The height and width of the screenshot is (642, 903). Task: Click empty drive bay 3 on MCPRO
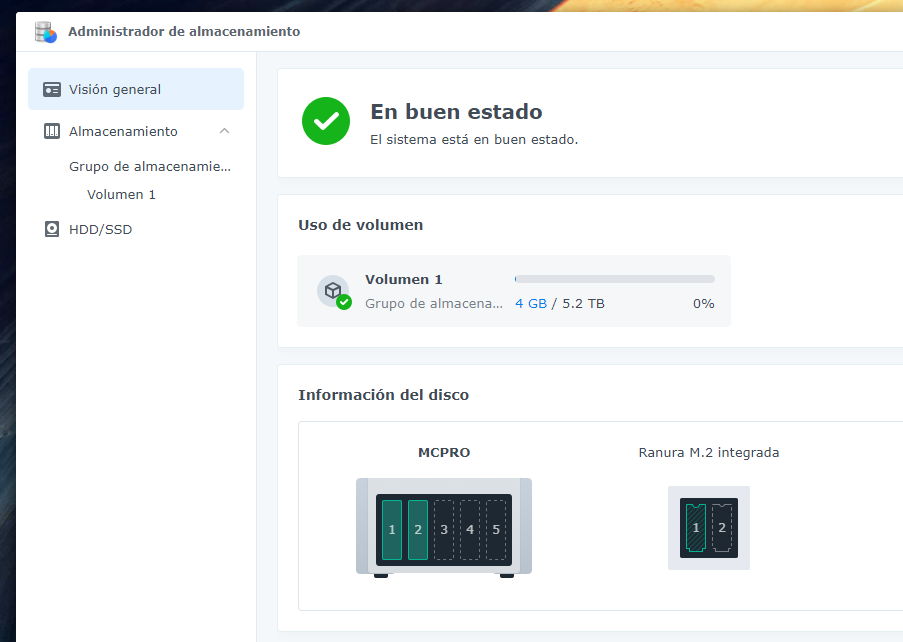click(x=444, y=529)
